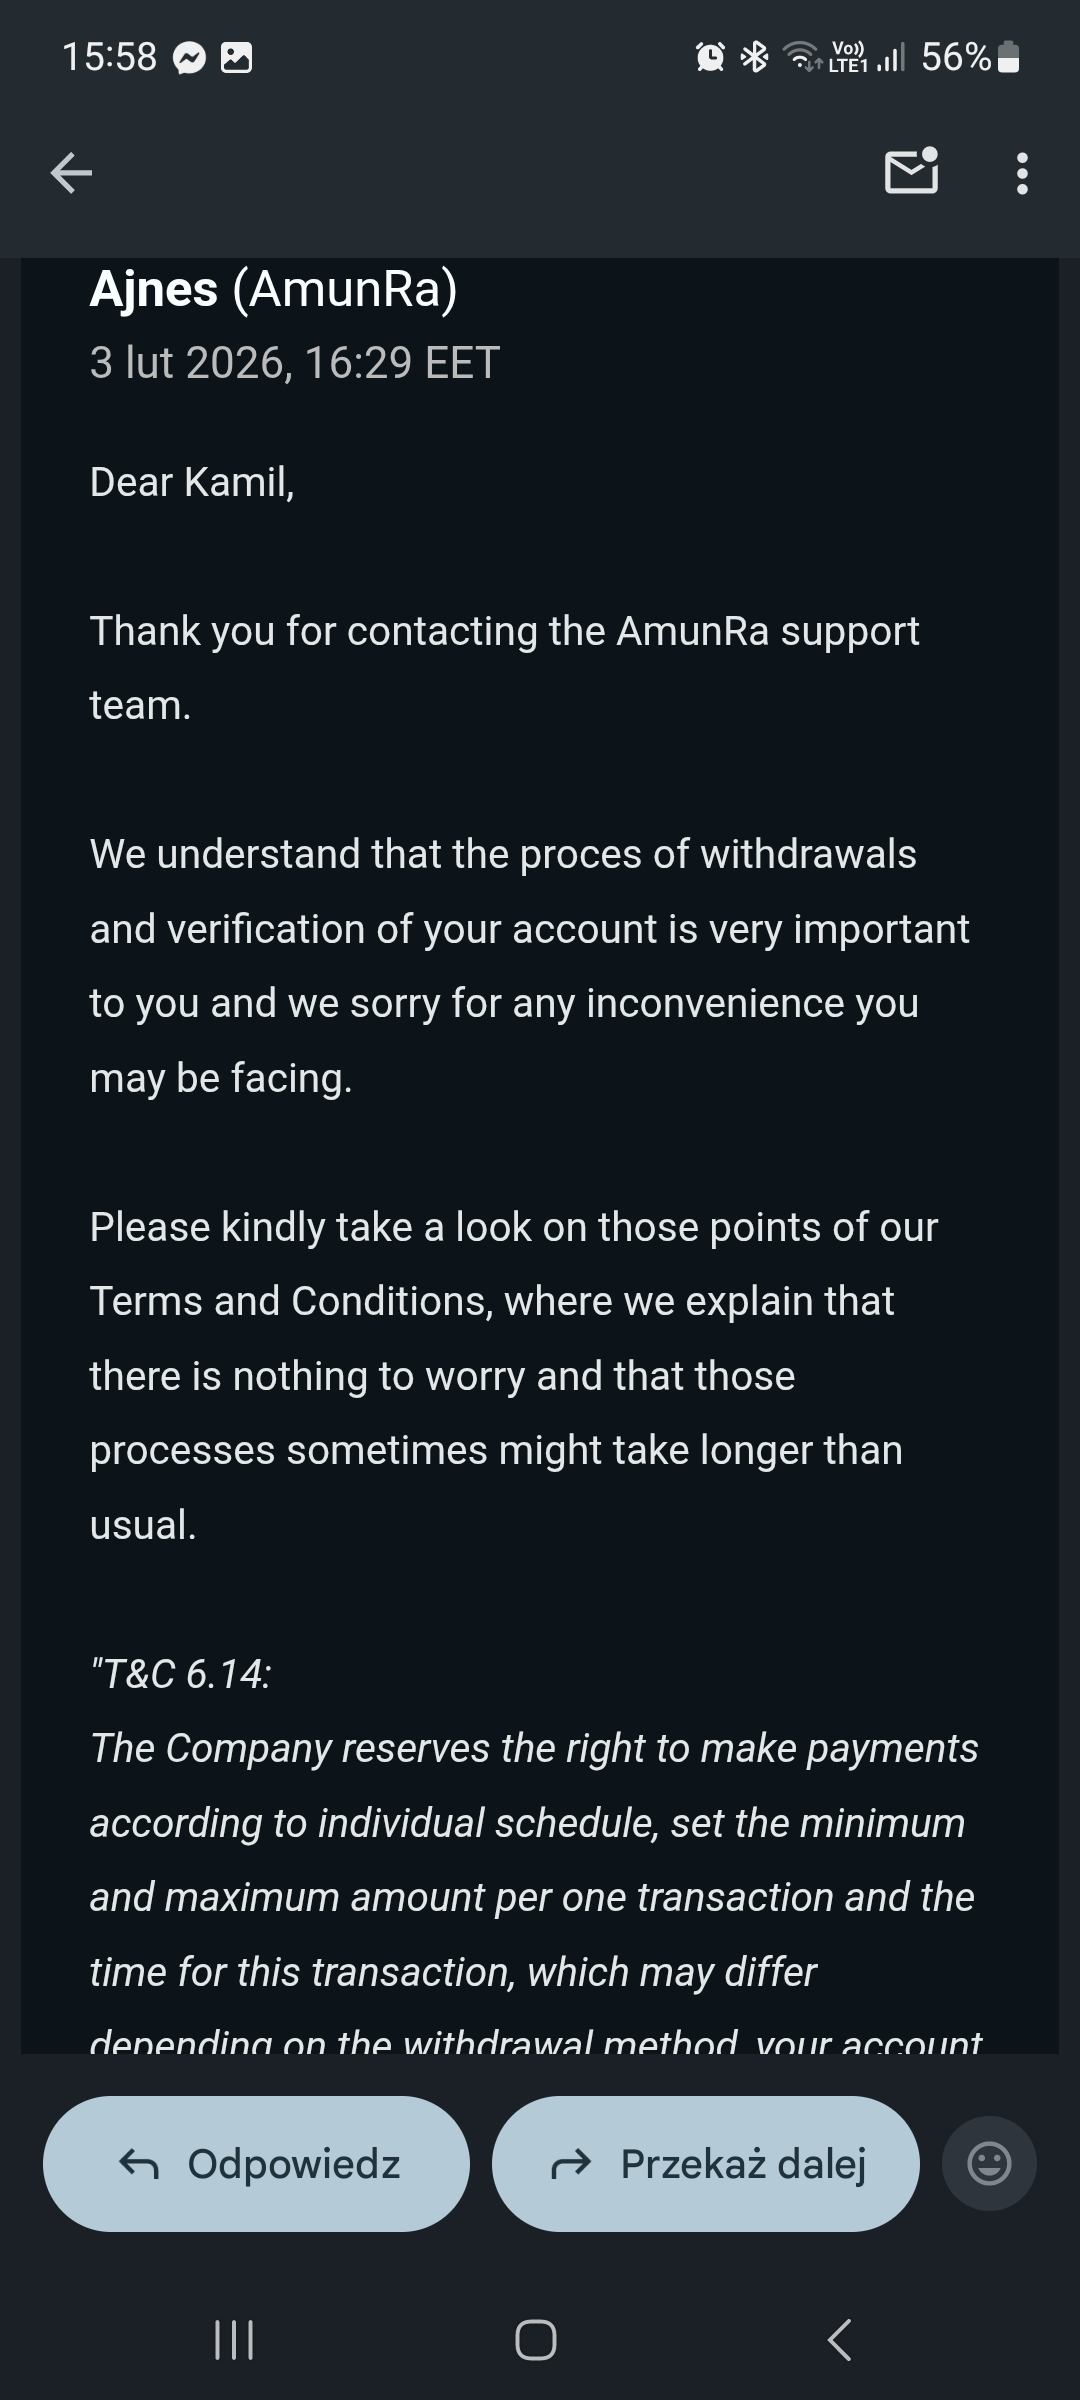This screenshot has height=2400, width=1080.
Task: Tap the Bluetooth status icon
Action: (754, 57)
